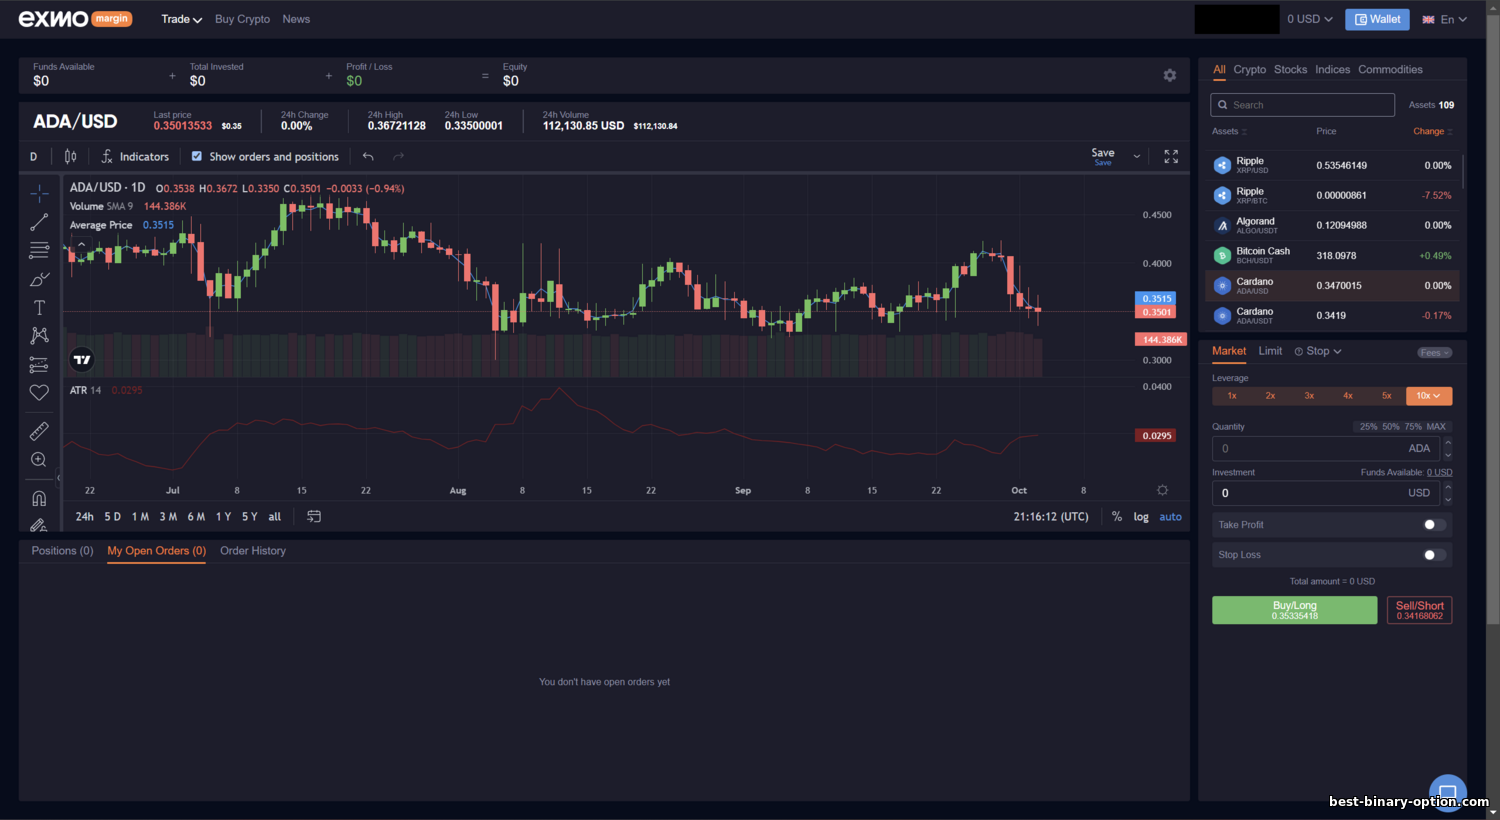Expand the Stop order type dropdown
Screen dimensions: 1500x820
1318,351
